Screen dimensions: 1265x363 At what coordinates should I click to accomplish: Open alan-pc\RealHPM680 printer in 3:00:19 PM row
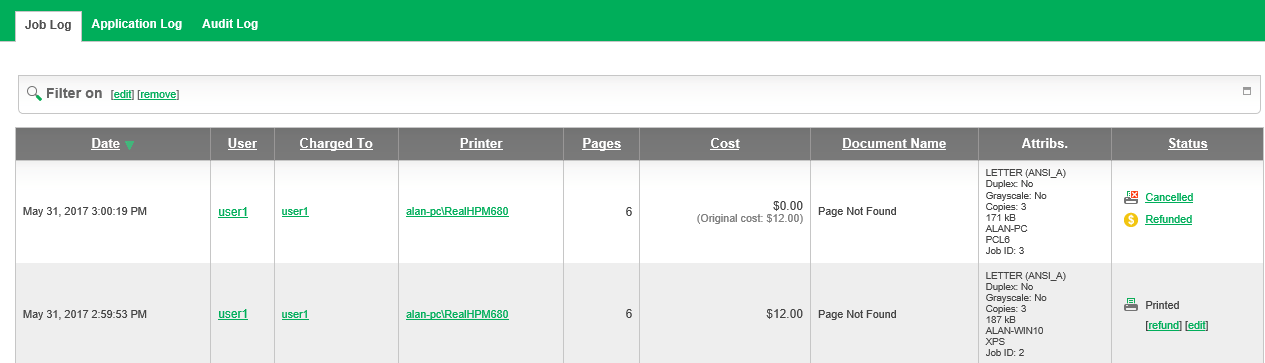point(457,211)
